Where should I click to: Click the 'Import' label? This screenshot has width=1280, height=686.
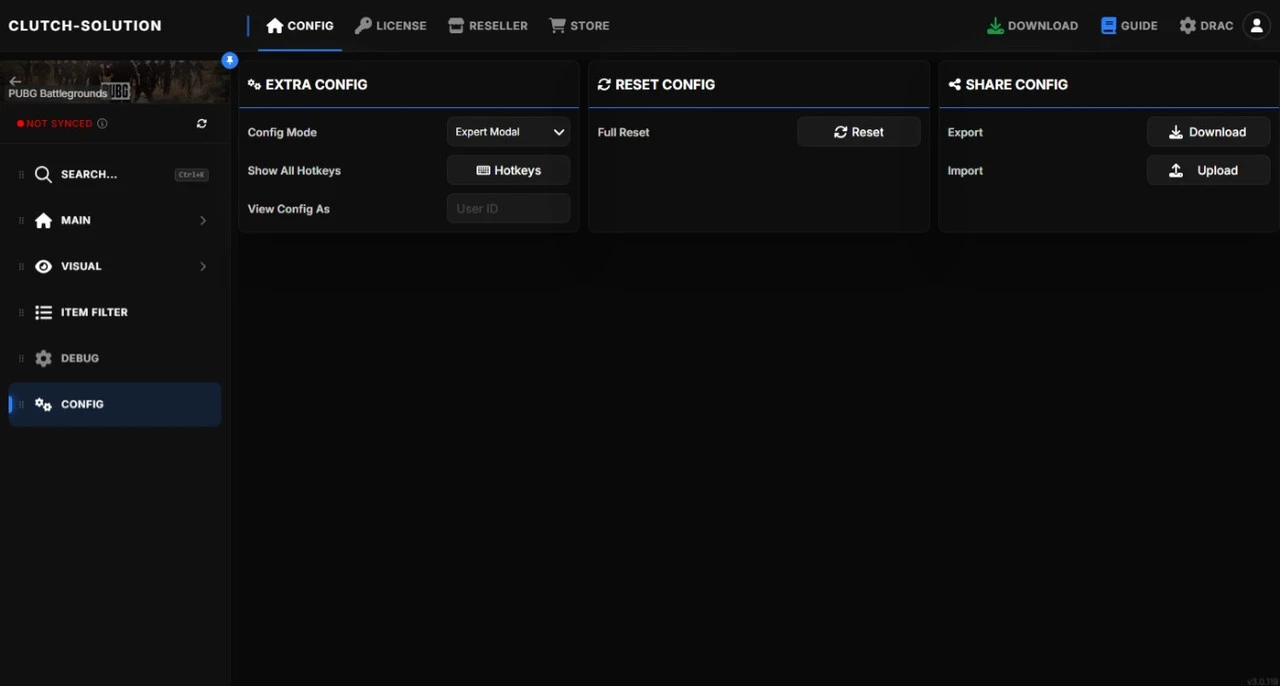click(x=965, y=170)
